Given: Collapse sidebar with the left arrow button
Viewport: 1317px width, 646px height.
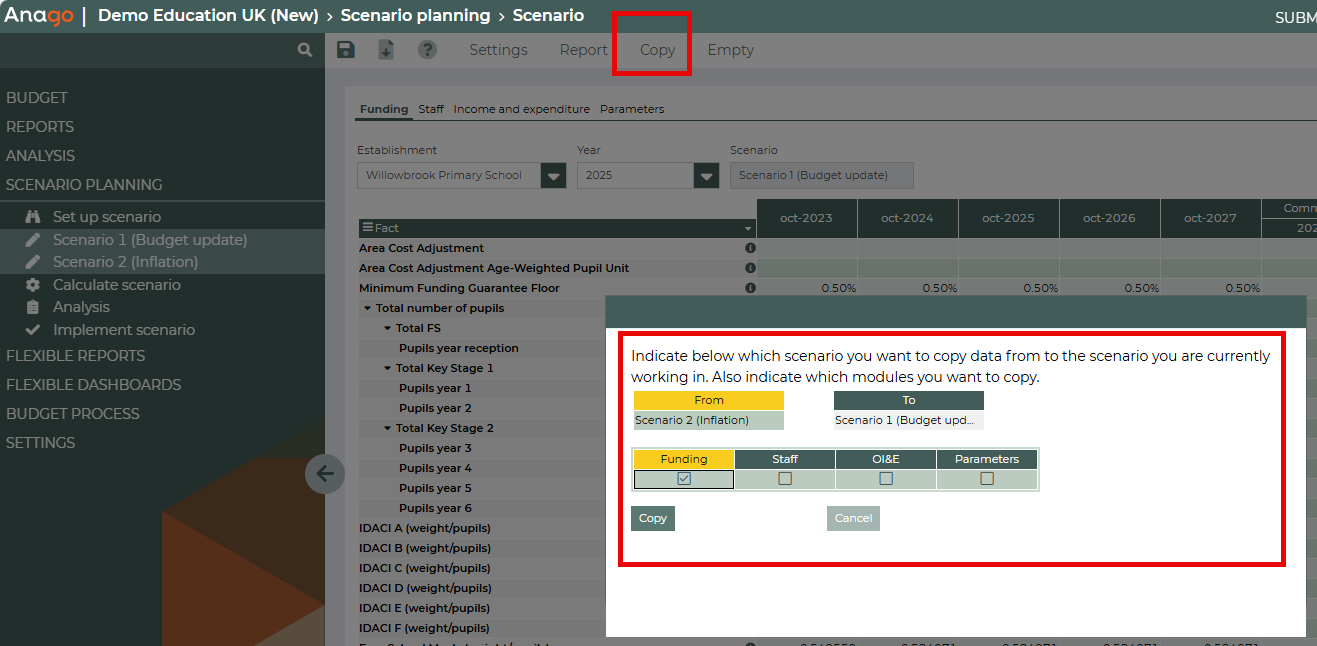Looking at the screenshot, I should pos(325,474).
